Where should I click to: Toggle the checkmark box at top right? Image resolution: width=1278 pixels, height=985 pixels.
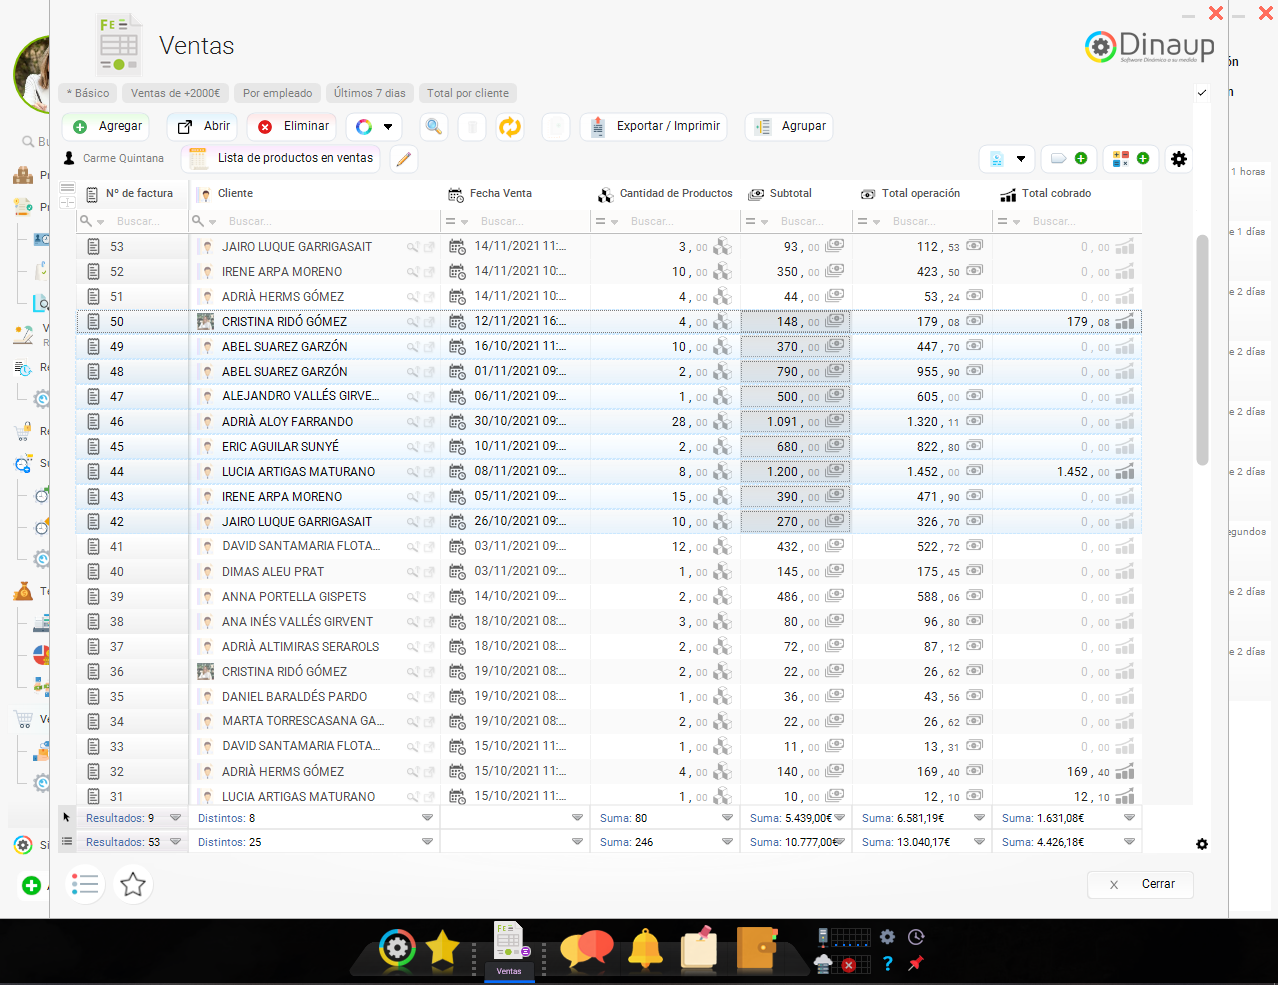1202,93
